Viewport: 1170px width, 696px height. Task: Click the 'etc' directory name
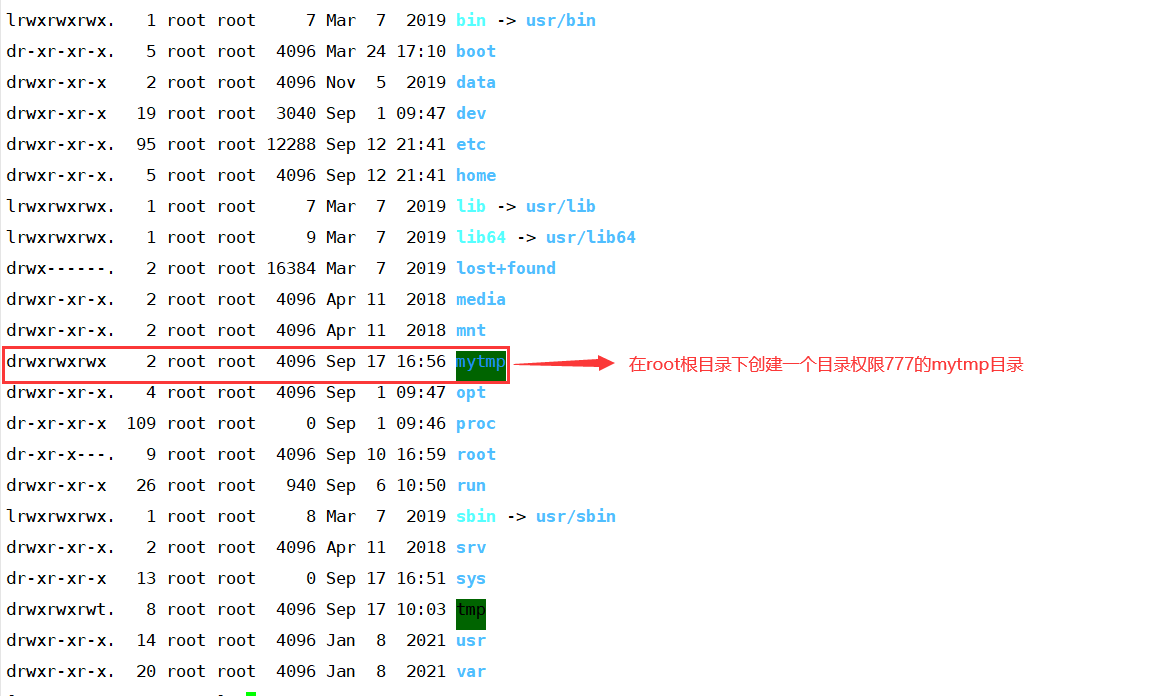pyautogui.click(x=471, y=144)
